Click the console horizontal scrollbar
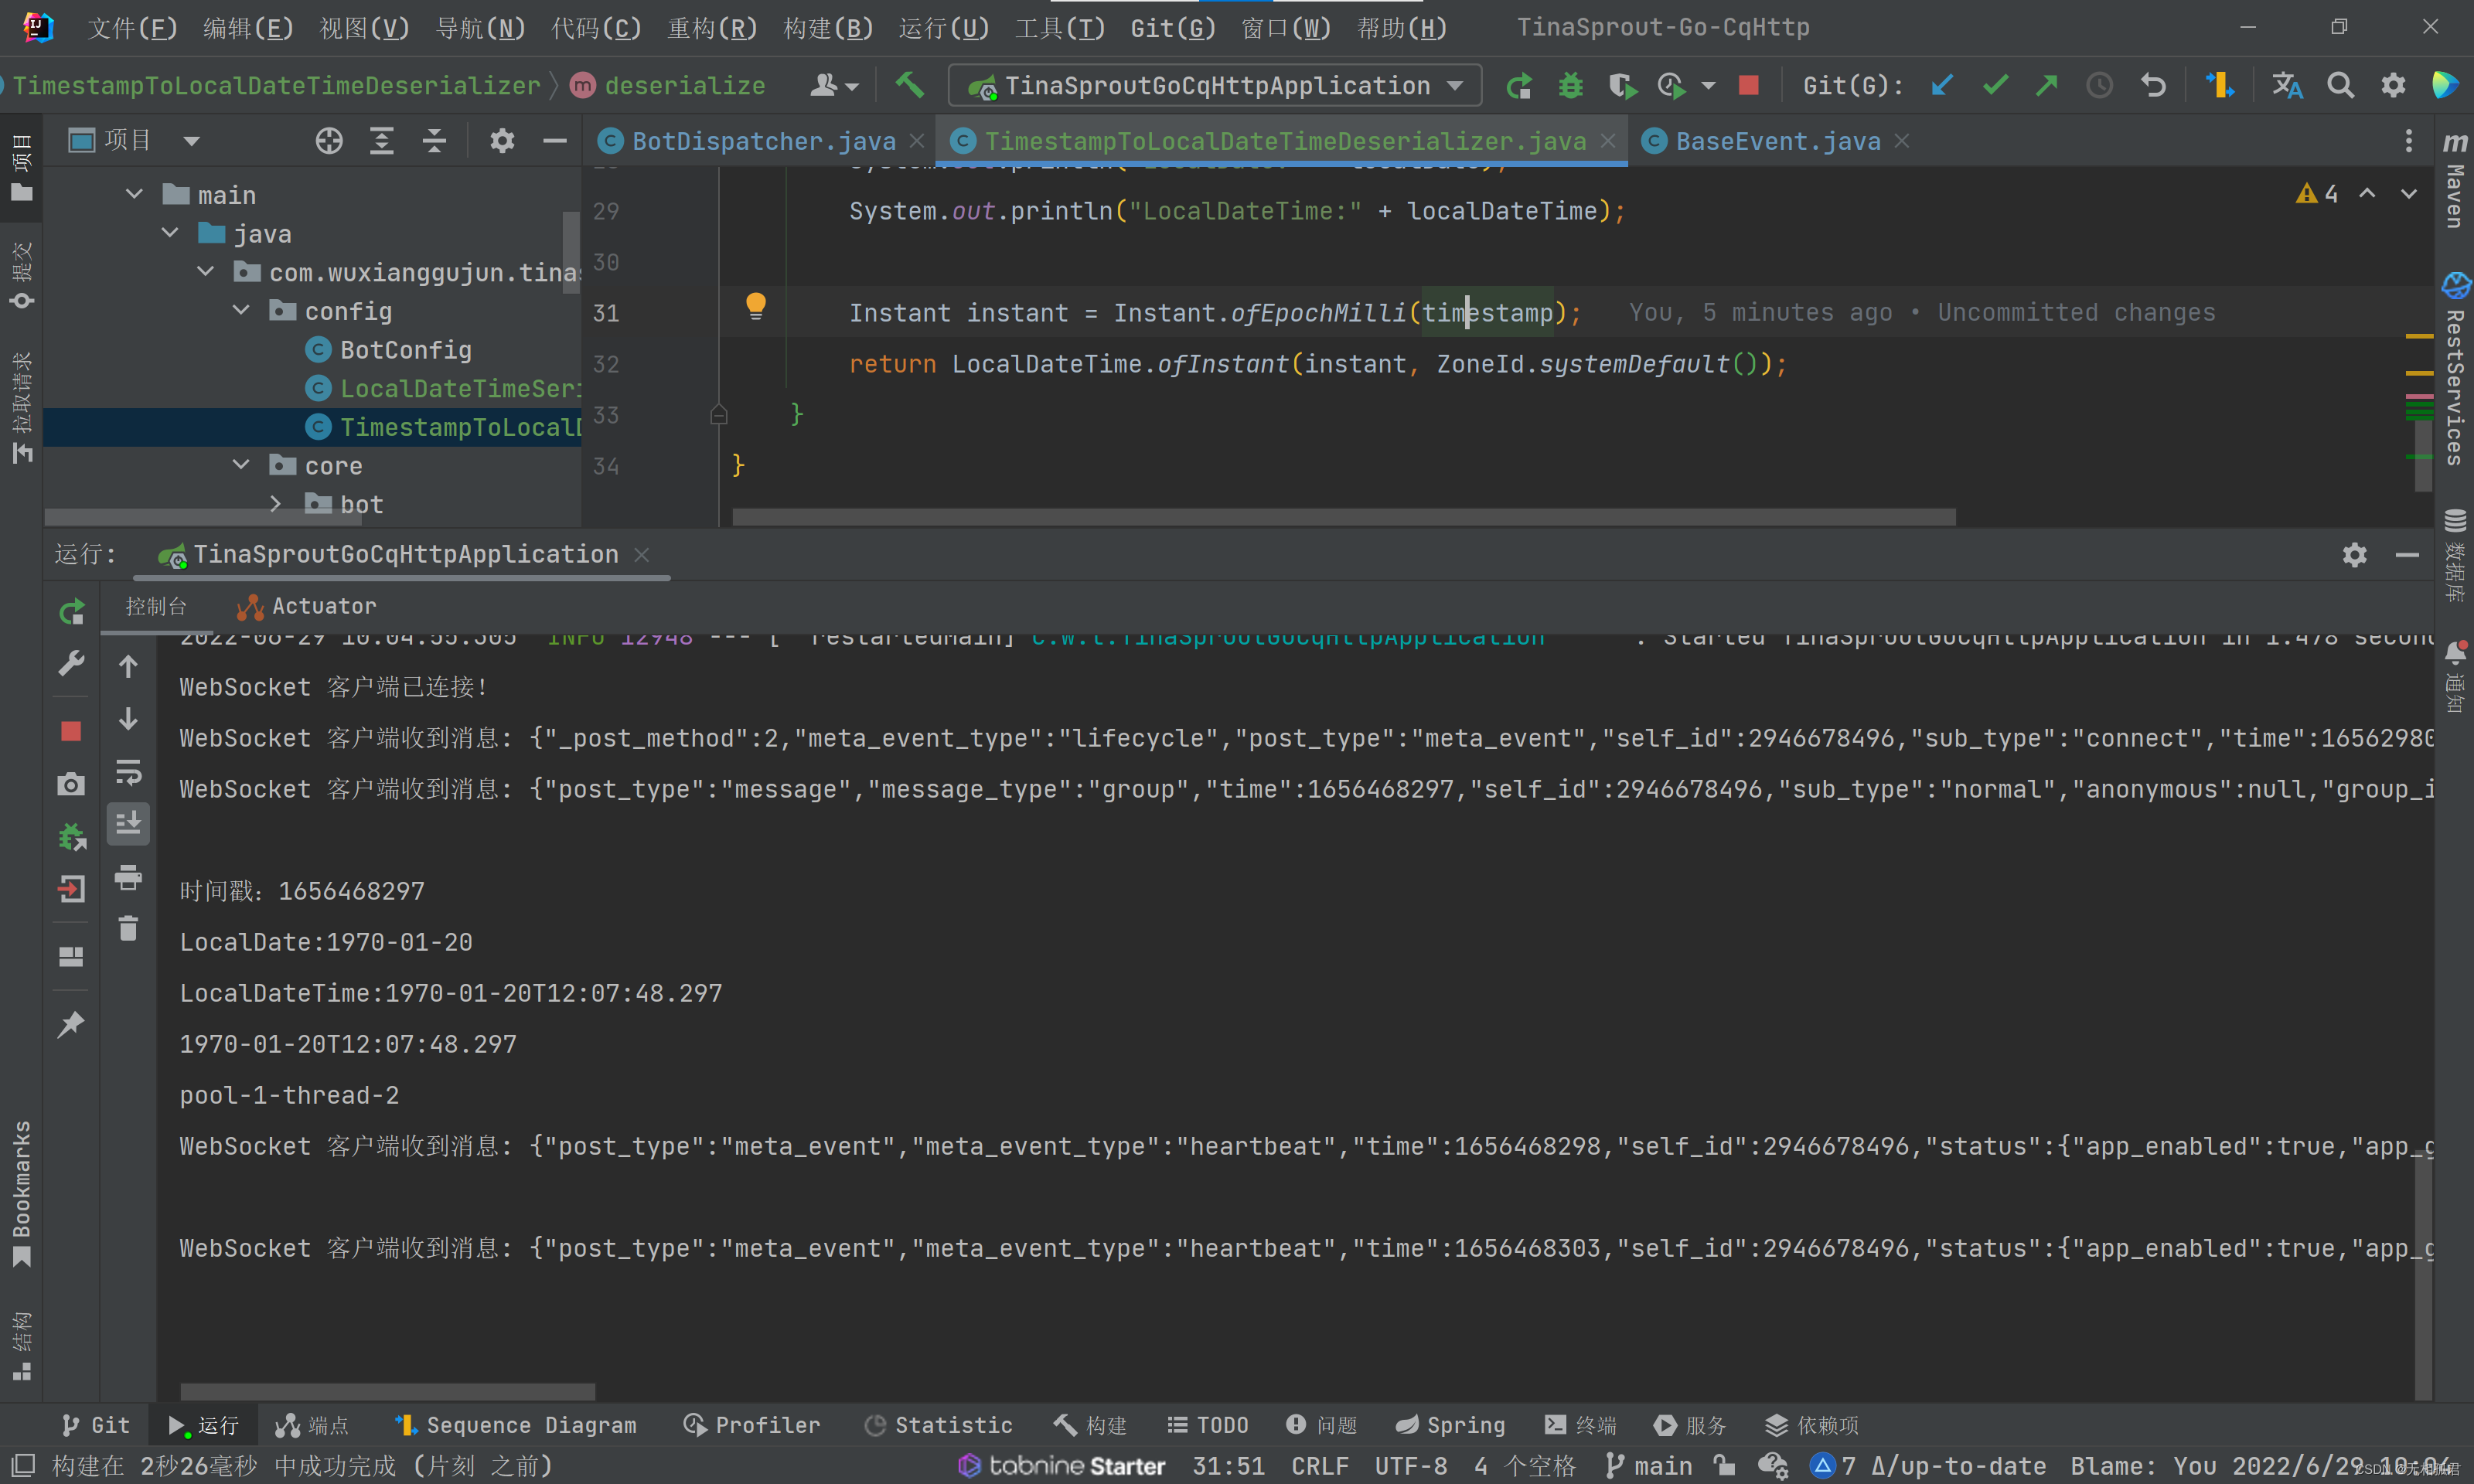Viewport: 2474px width, 1484px height. (387, 1392)
